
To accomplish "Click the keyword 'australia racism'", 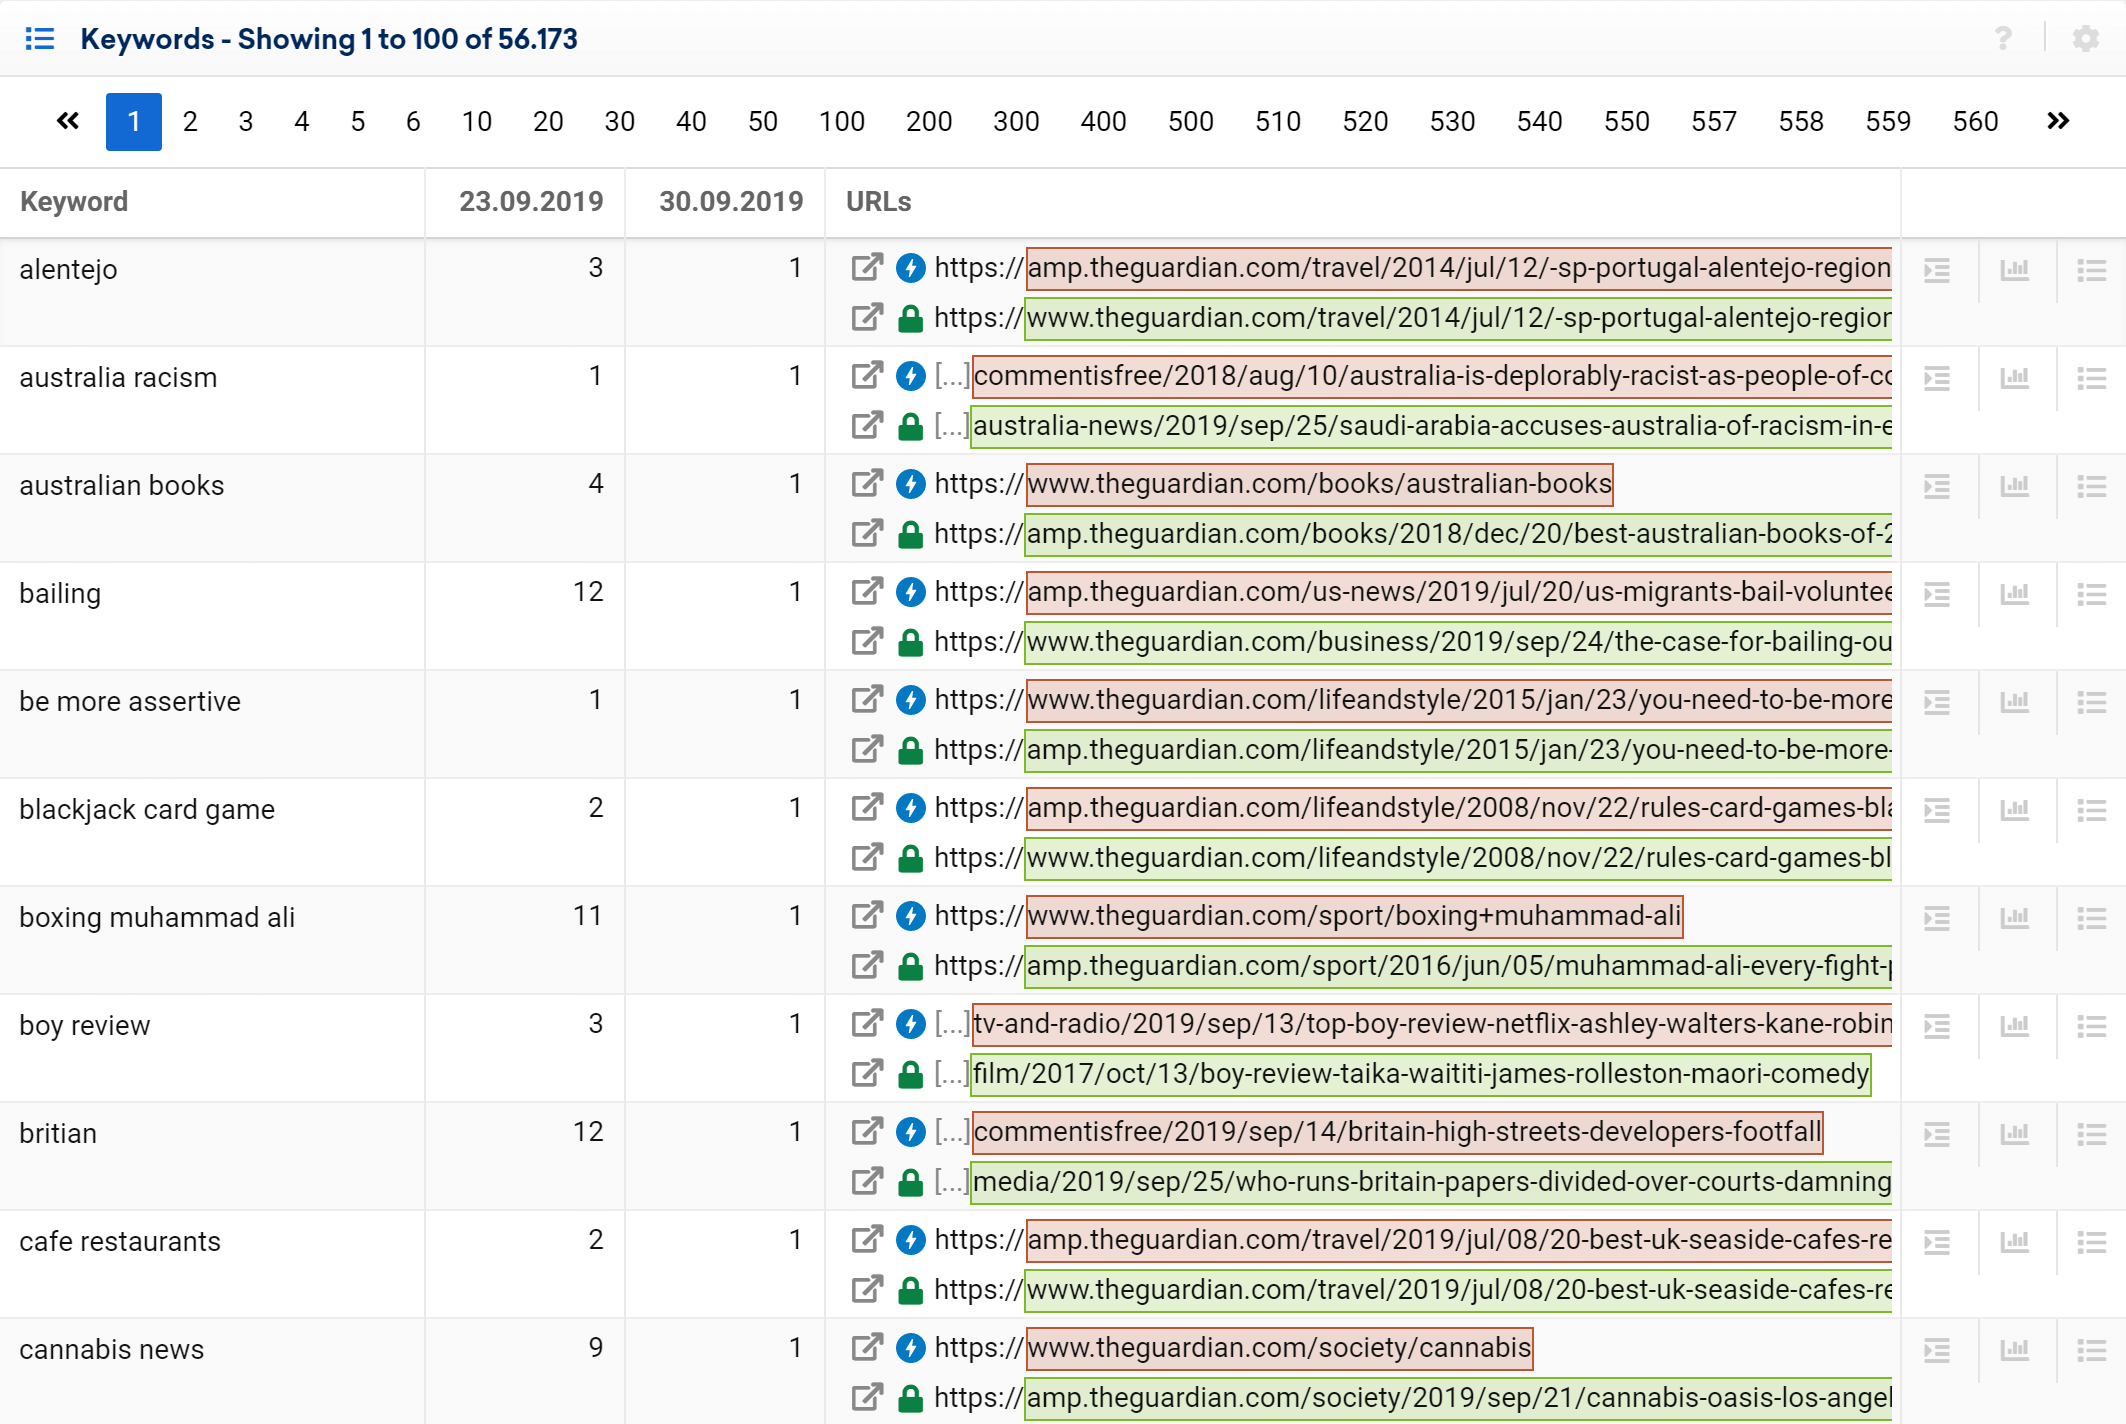I will point(118,378).
